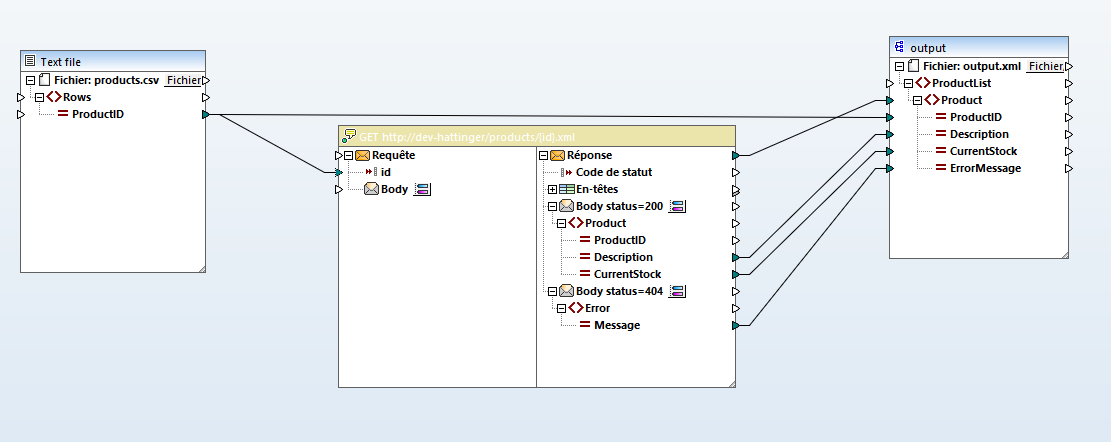1111x442 pixels.
Task: Click the Text file component header icon
Action: click(30, 61)
